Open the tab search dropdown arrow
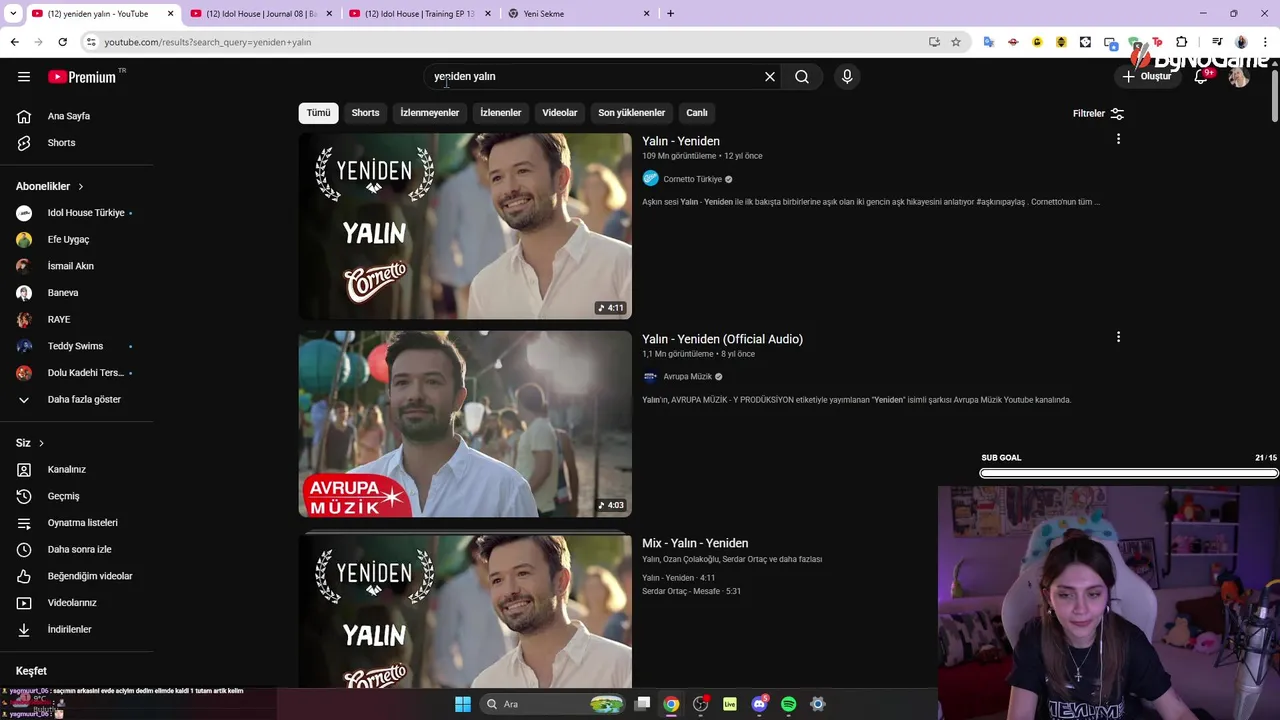This screenshot has width=1280, height=720. tap(13, 14)
